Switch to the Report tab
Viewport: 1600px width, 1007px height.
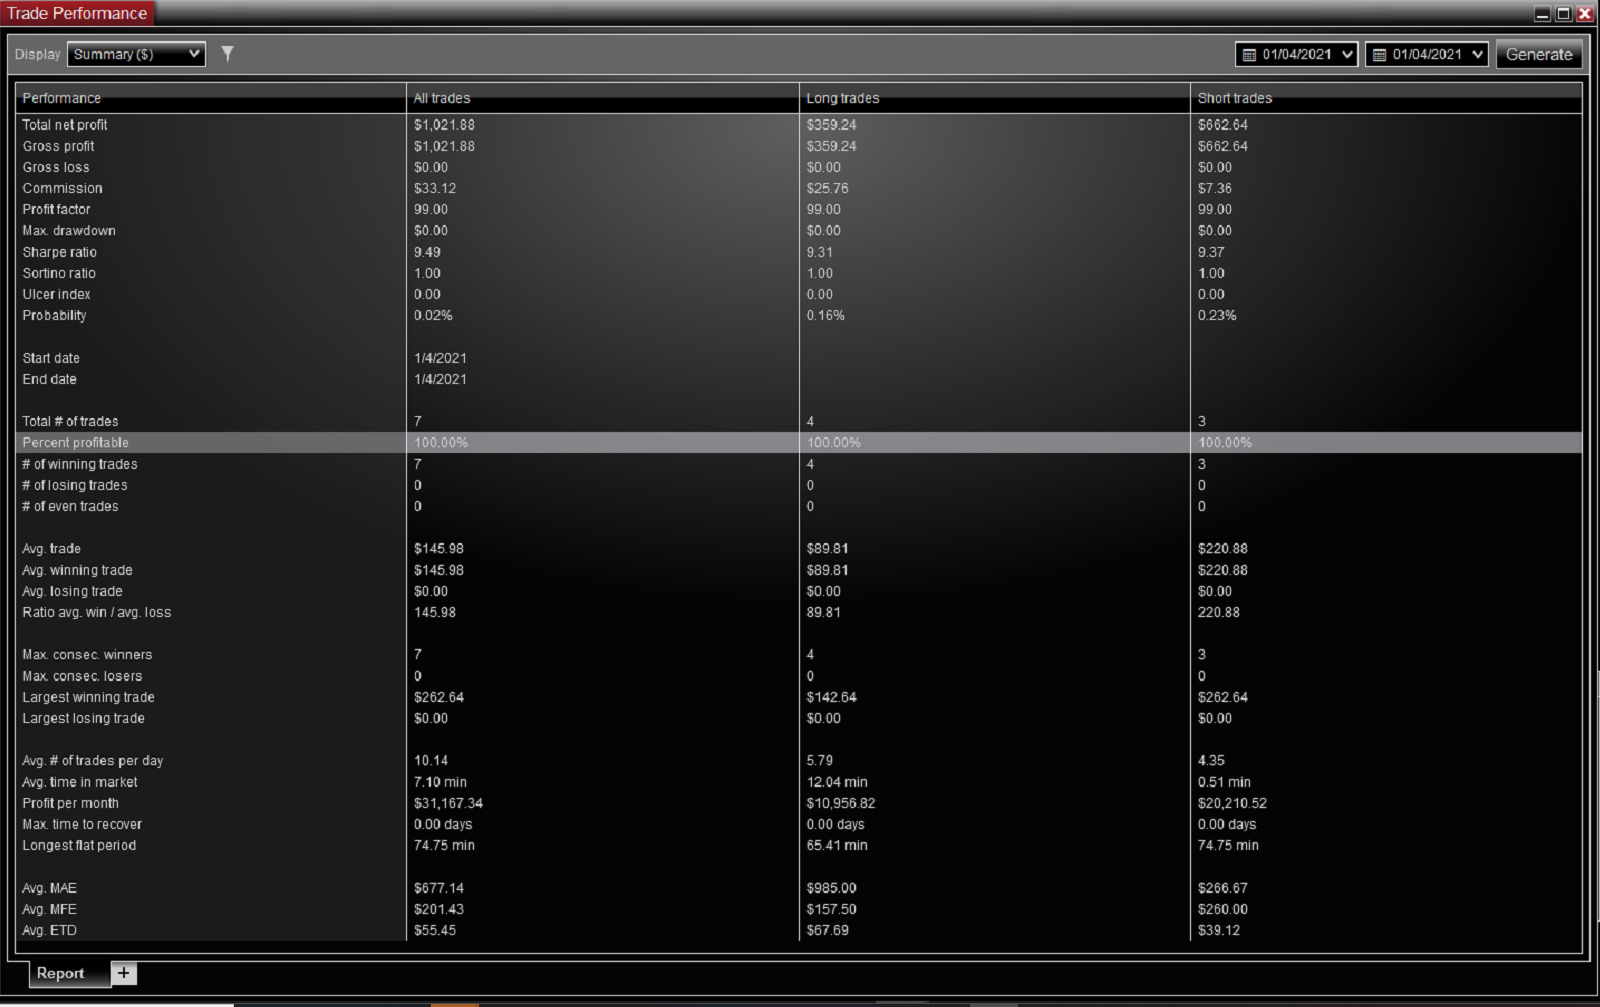click(x=60, y=973)
